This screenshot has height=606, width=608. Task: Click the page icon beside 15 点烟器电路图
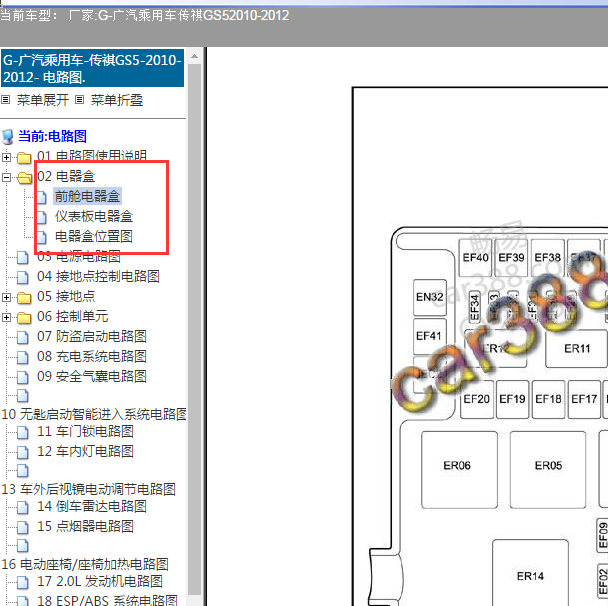click(23, 527)
